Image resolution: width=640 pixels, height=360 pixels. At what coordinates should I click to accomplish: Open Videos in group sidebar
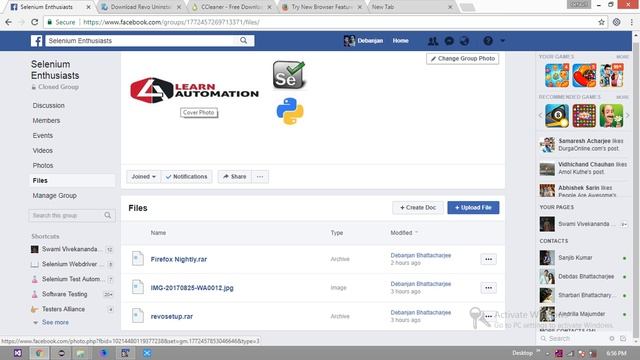pyautogui.click(x=43, y=151)
